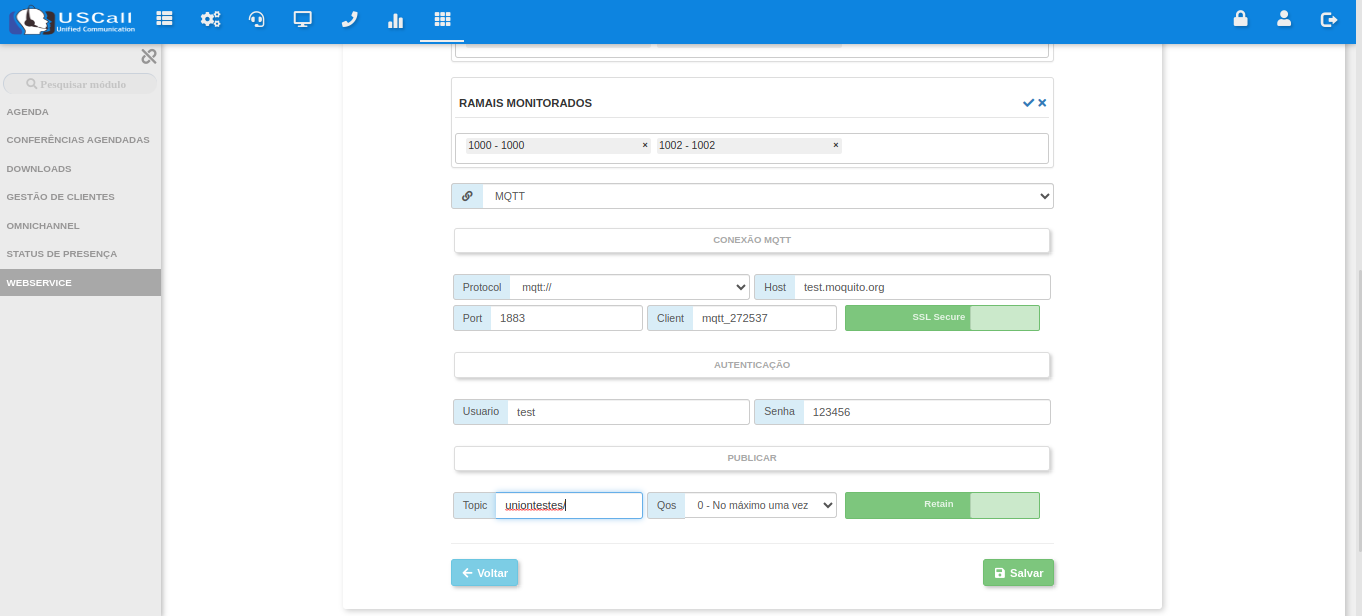Click the Senha input field
This screenshot has height=616, width=1362.
pyautogui.click(x=927, y=412)
